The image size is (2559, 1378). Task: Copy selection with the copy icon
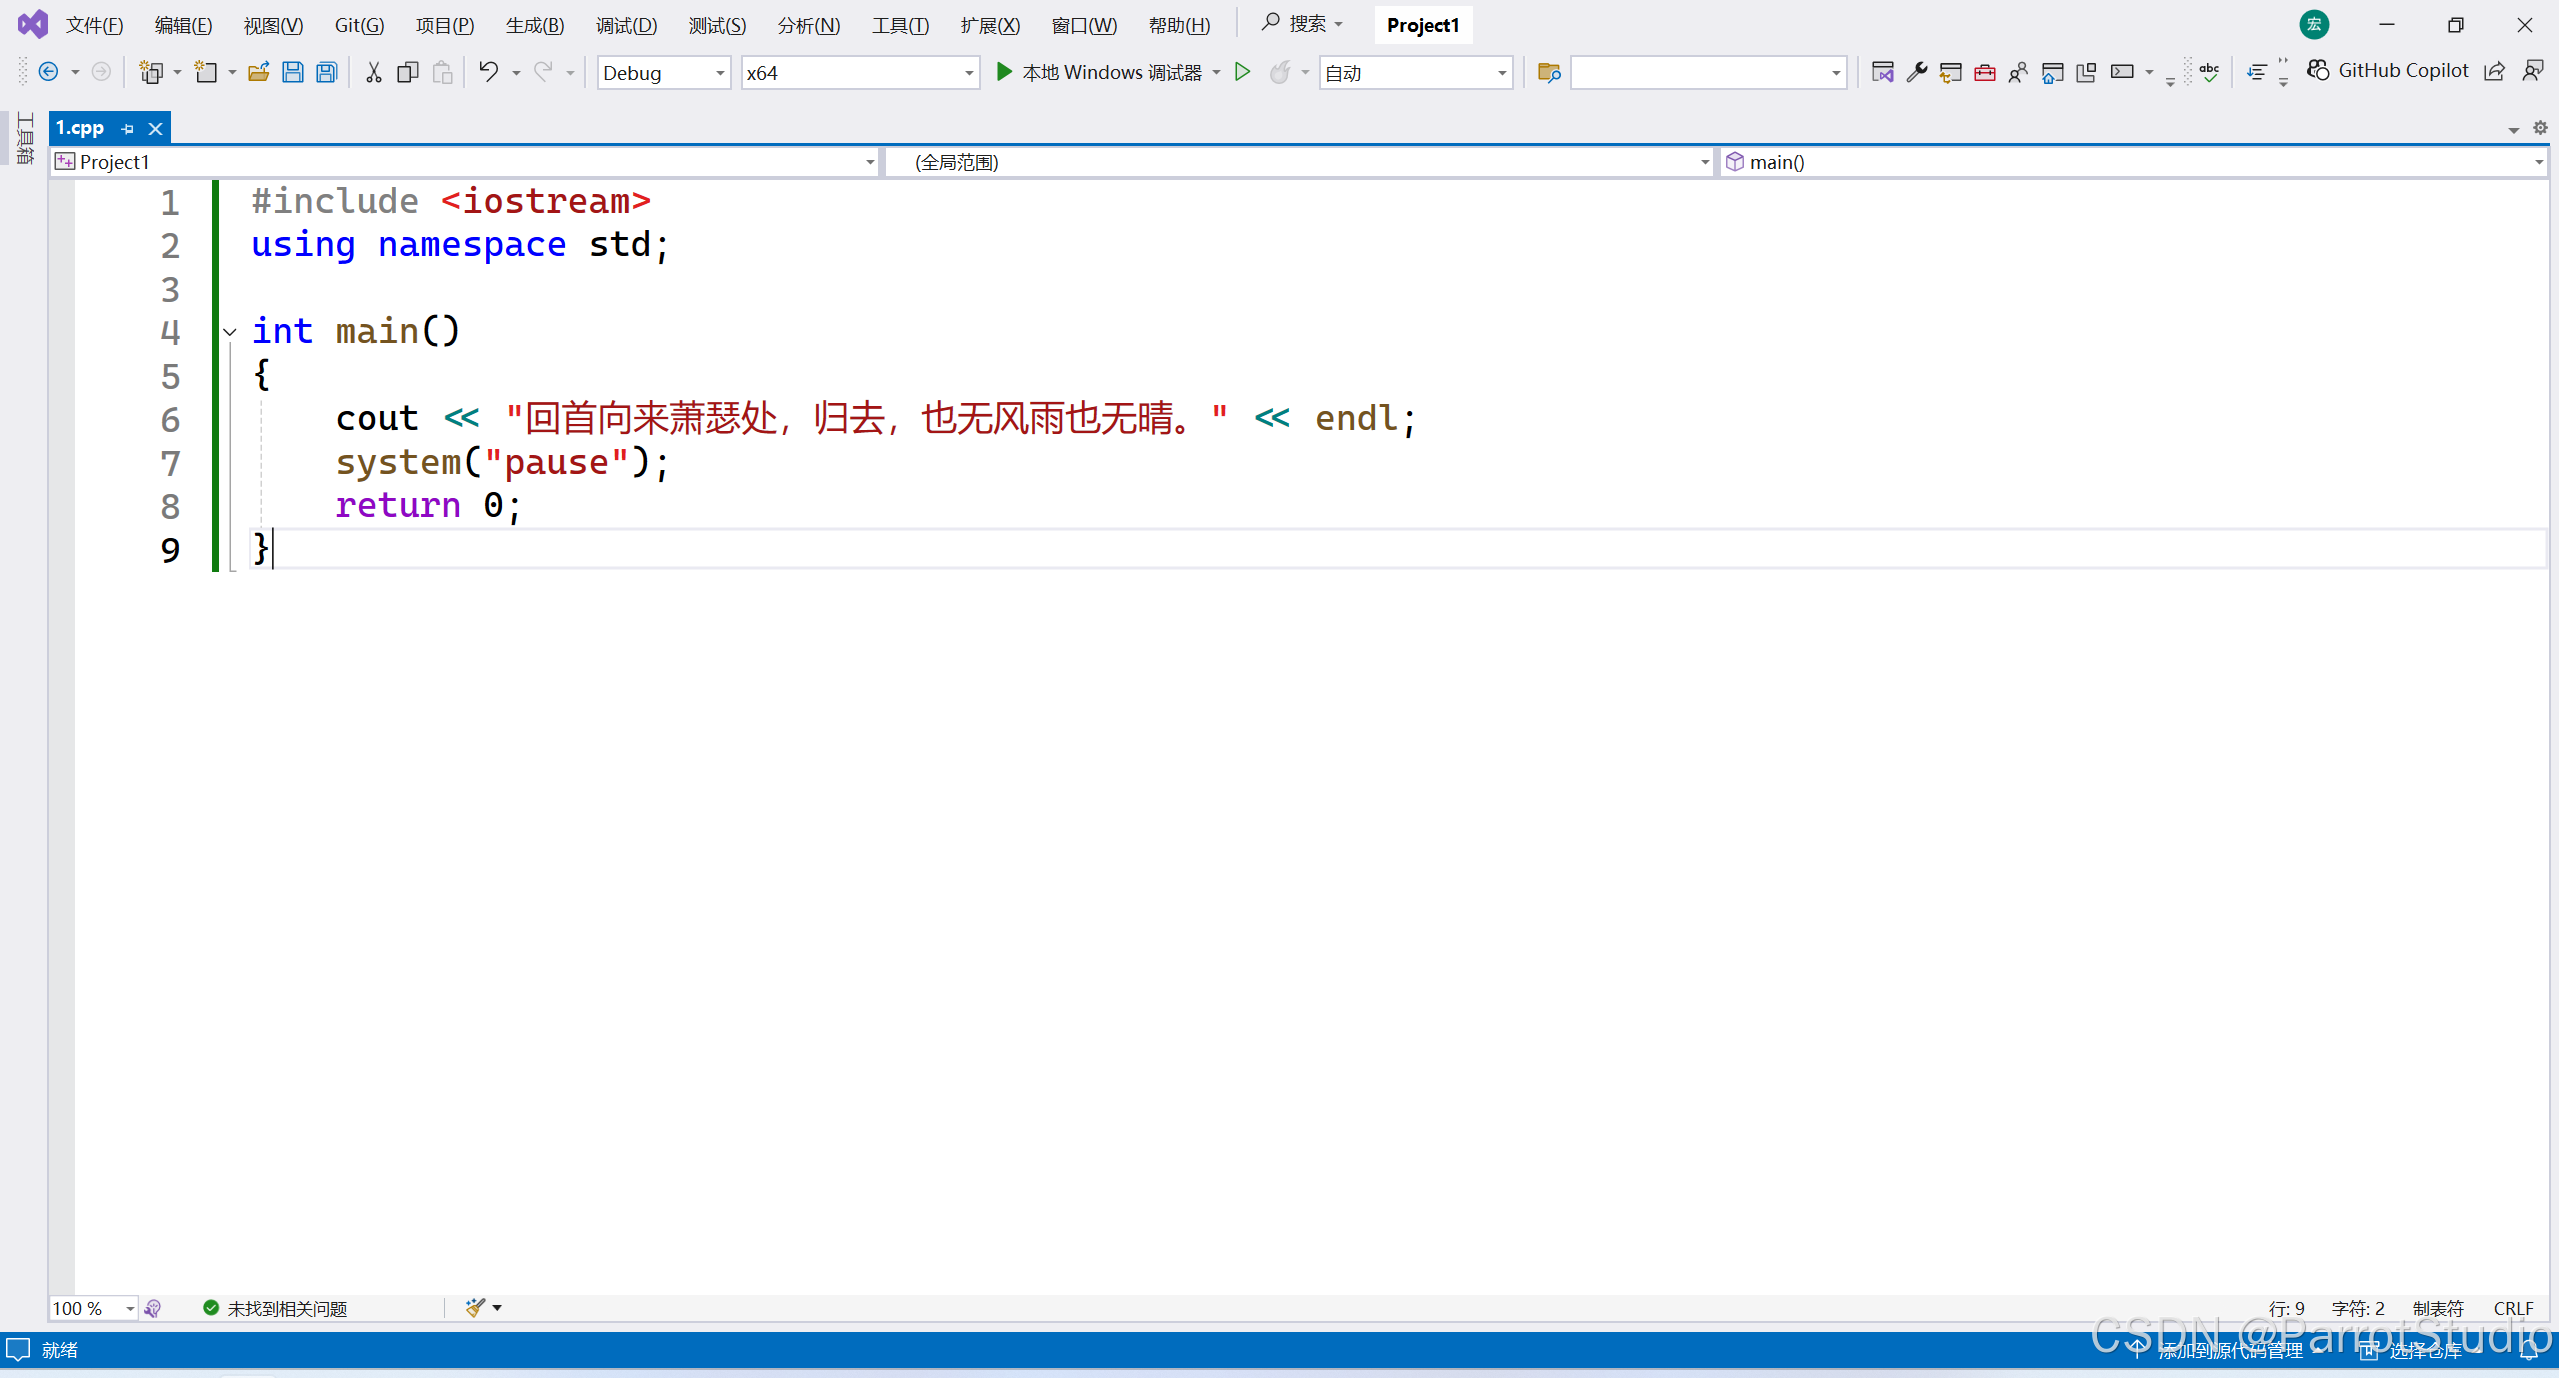pyautogui.click(x=407, y=72)
